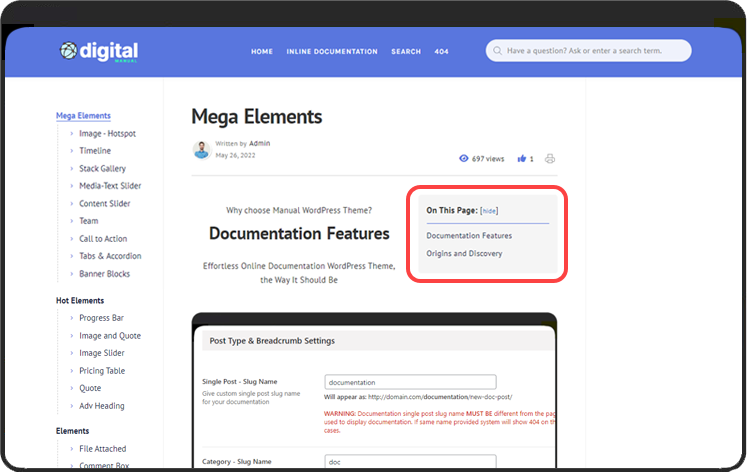
Task: Go to the 404 menu page
Action: (x=441, y=51)
